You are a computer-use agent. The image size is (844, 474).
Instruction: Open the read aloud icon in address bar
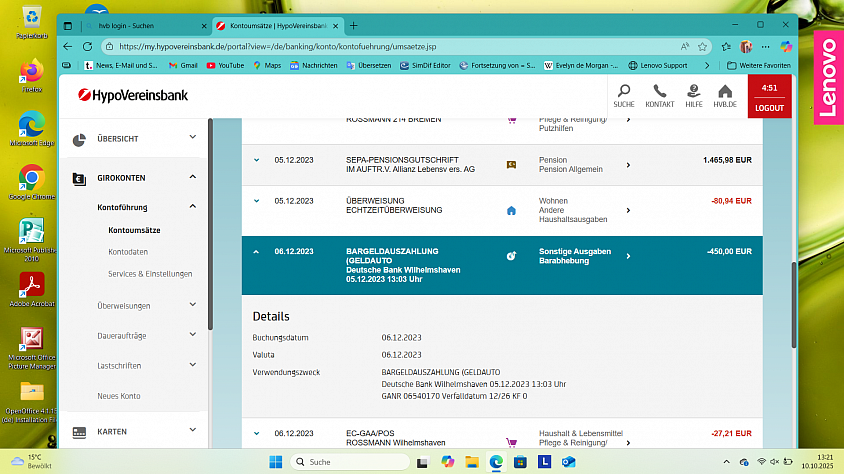coord(685,47)
